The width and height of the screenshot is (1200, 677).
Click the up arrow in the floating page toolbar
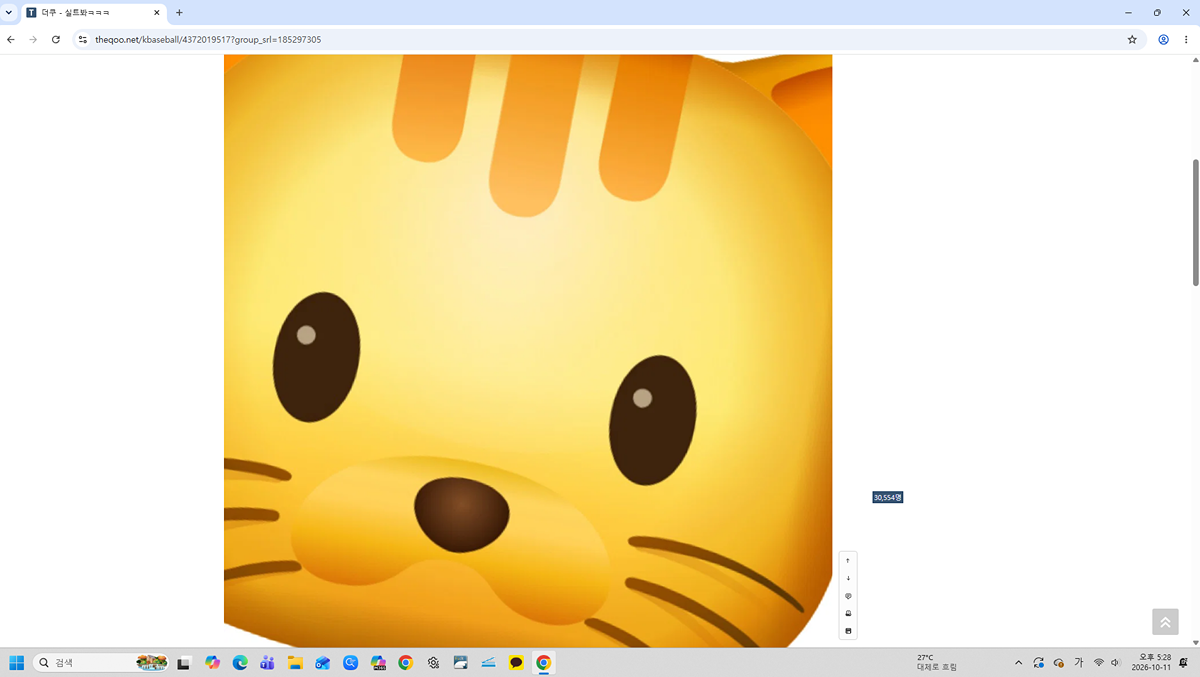(848, 561)
